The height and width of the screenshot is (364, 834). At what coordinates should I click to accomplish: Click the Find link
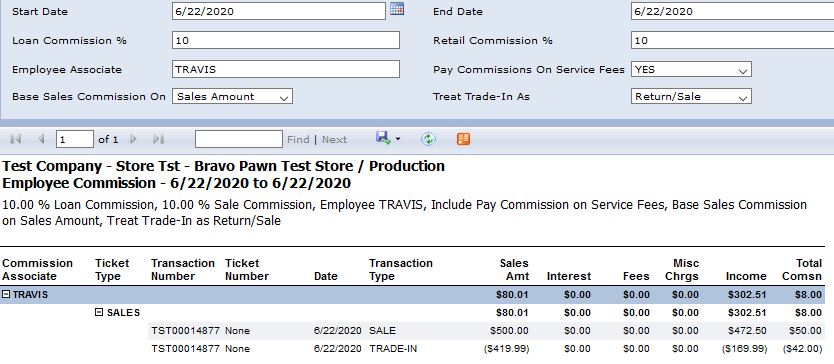(298, 139)
